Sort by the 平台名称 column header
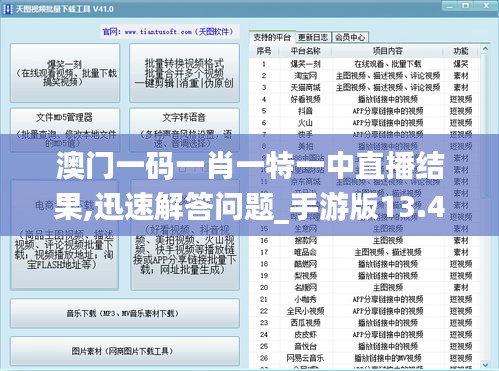Screen dimensions: 499x371 [x=305, y=51]
